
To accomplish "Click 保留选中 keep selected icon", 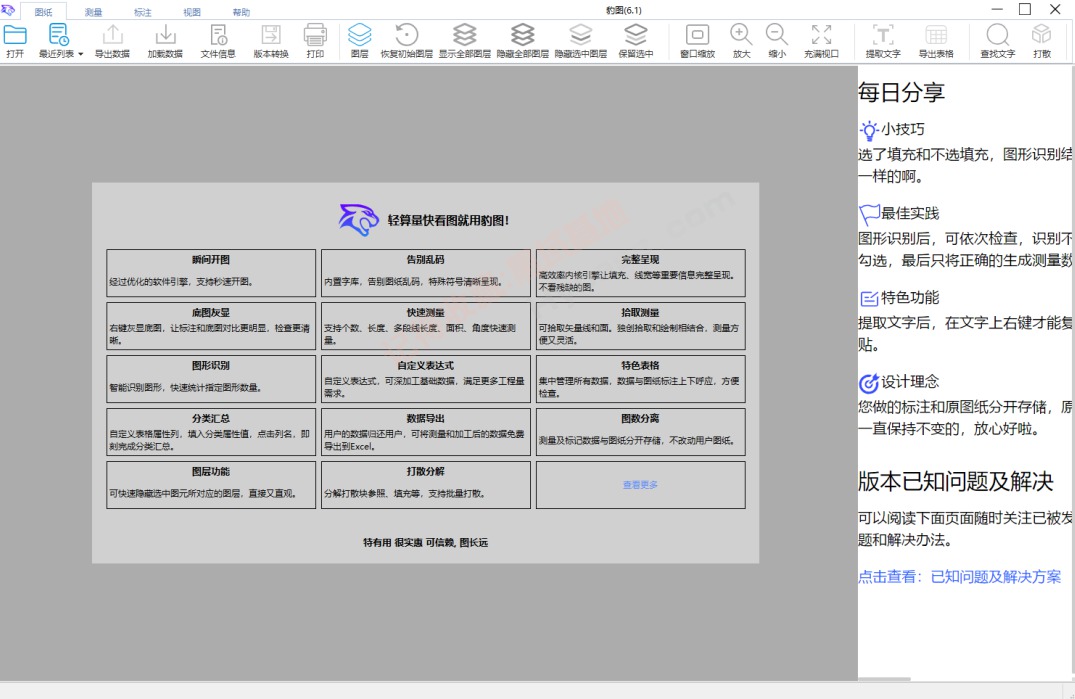I will point(636,34).
